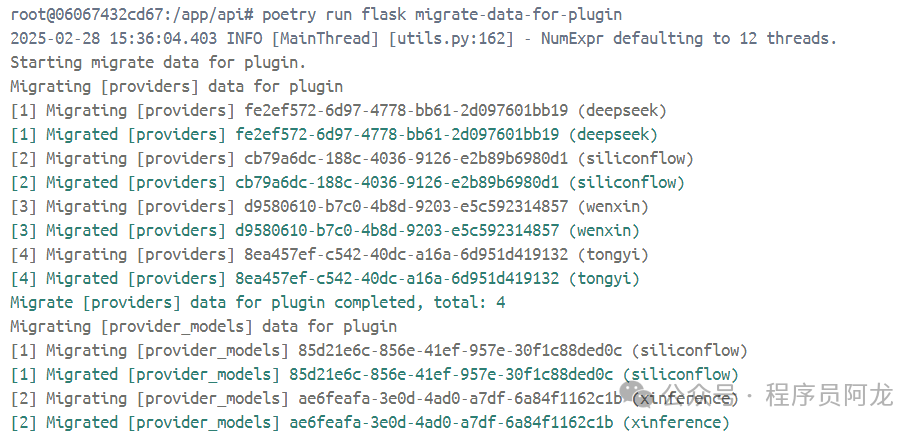Click the 'Migrating [providers] data for plugin' header line

(x=176, y=86)
